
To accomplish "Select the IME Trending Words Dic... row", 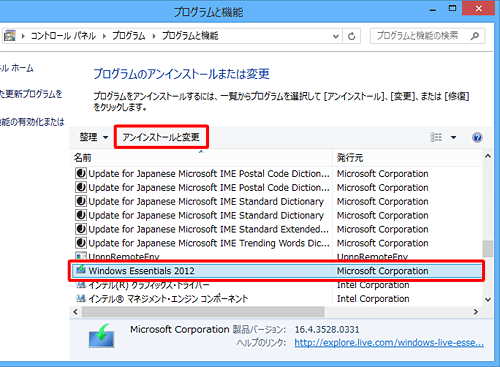I will [x=277, y=243].
